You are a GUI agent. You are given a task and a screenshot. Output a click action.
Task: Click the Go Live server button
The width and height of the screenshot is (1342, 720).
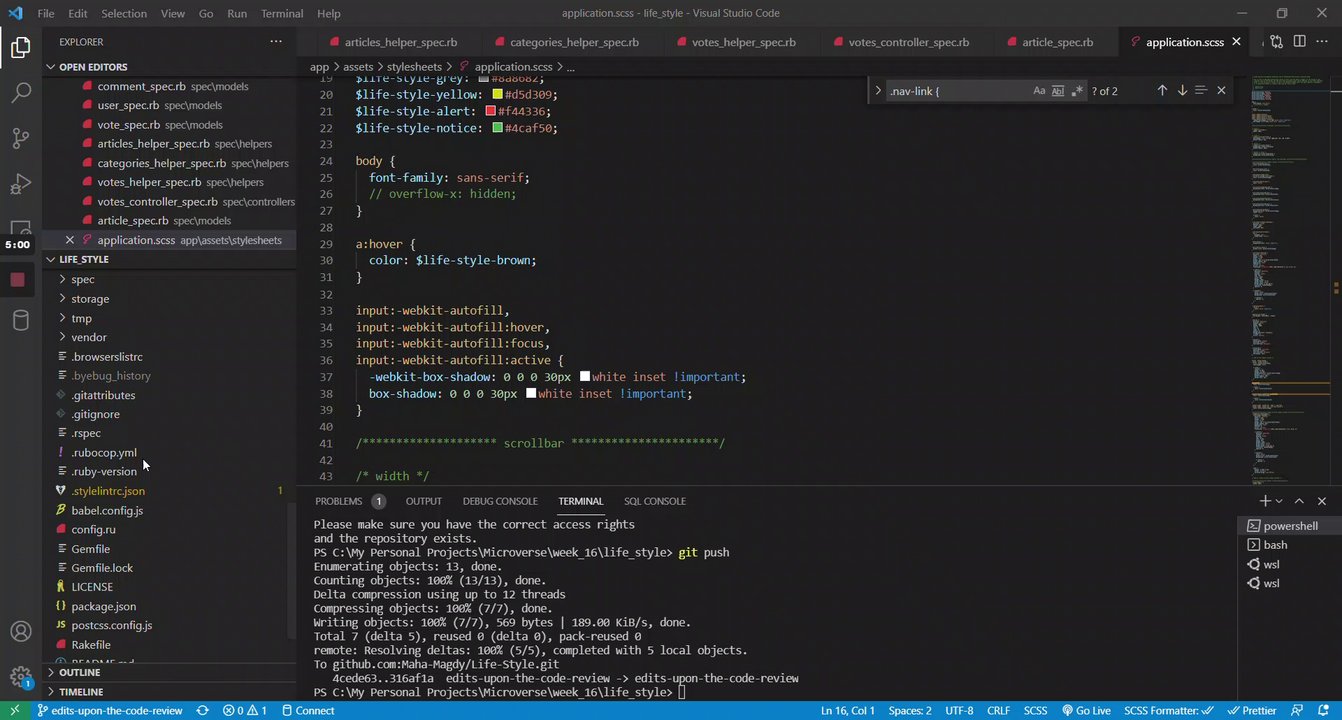point(1086,711)
